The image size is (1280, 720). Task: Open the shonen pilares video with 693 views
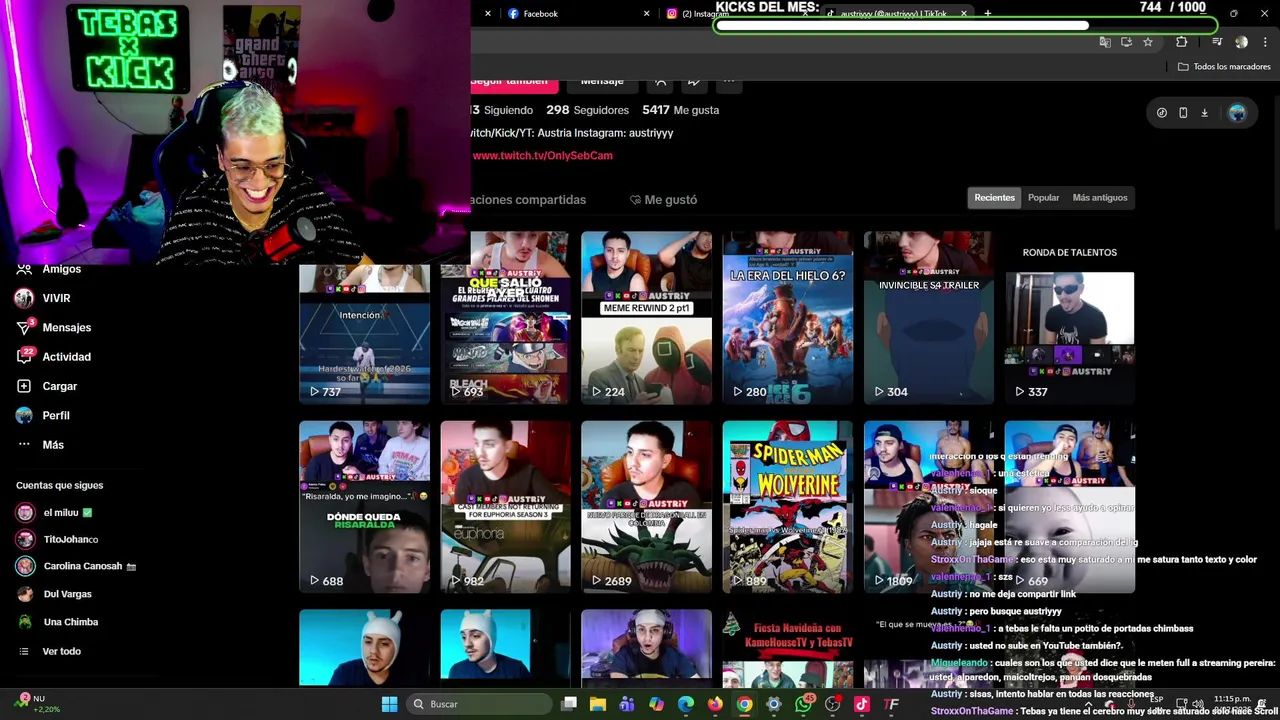click(505, 318)
